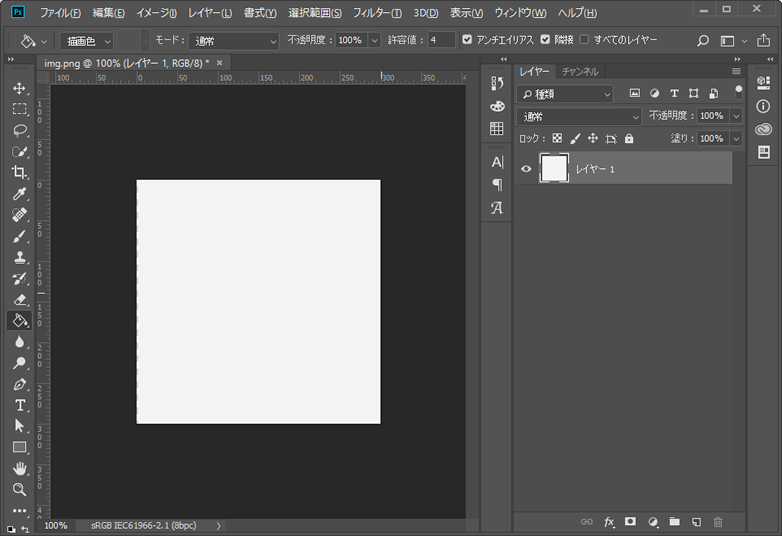The image size is (782, 536).
Task: Select the Blur tool
Action: click(19, 342)
